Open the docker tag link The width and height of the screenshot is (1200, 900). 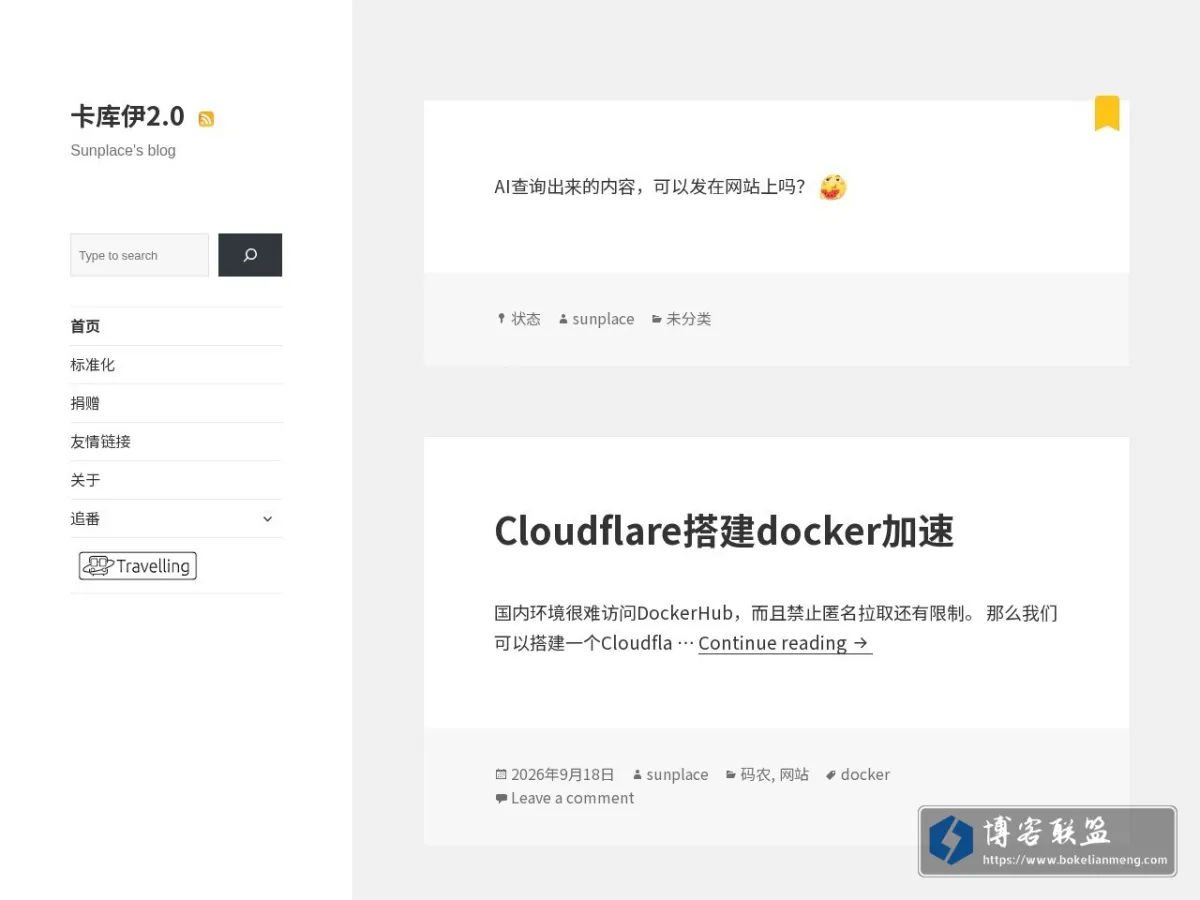tap(865, 774)
